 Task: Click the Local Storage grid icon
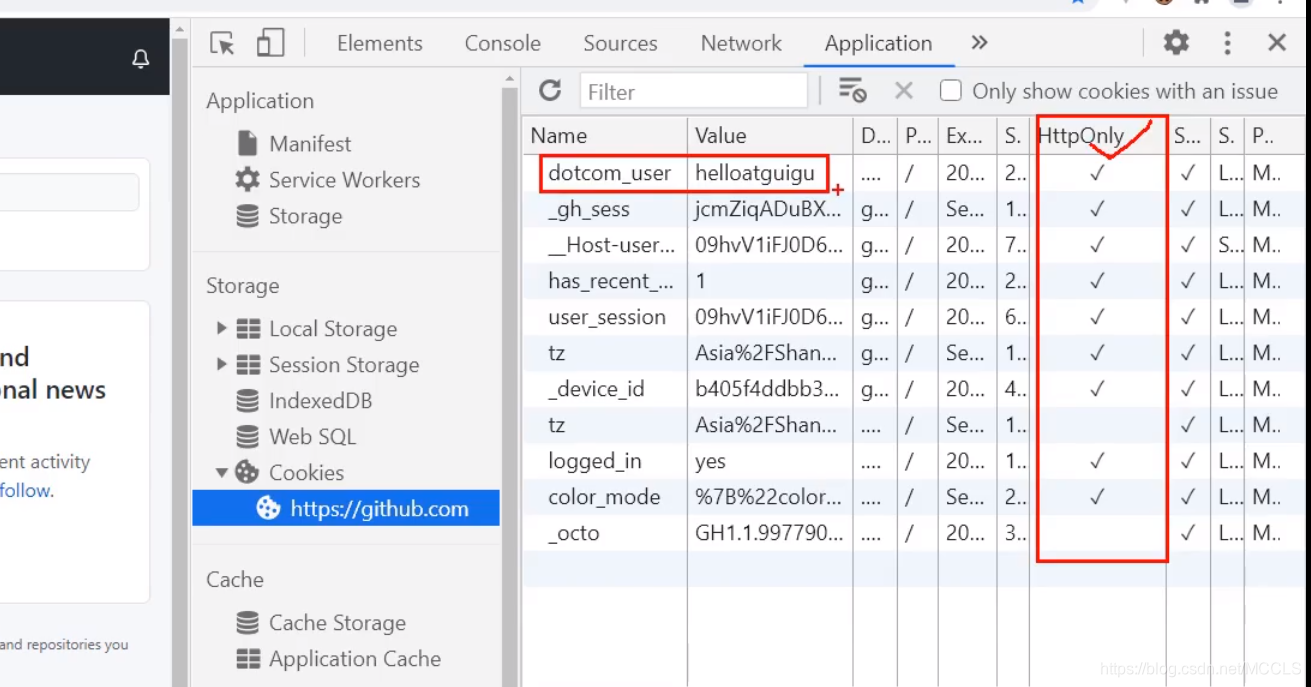click(x=248, y=328)
